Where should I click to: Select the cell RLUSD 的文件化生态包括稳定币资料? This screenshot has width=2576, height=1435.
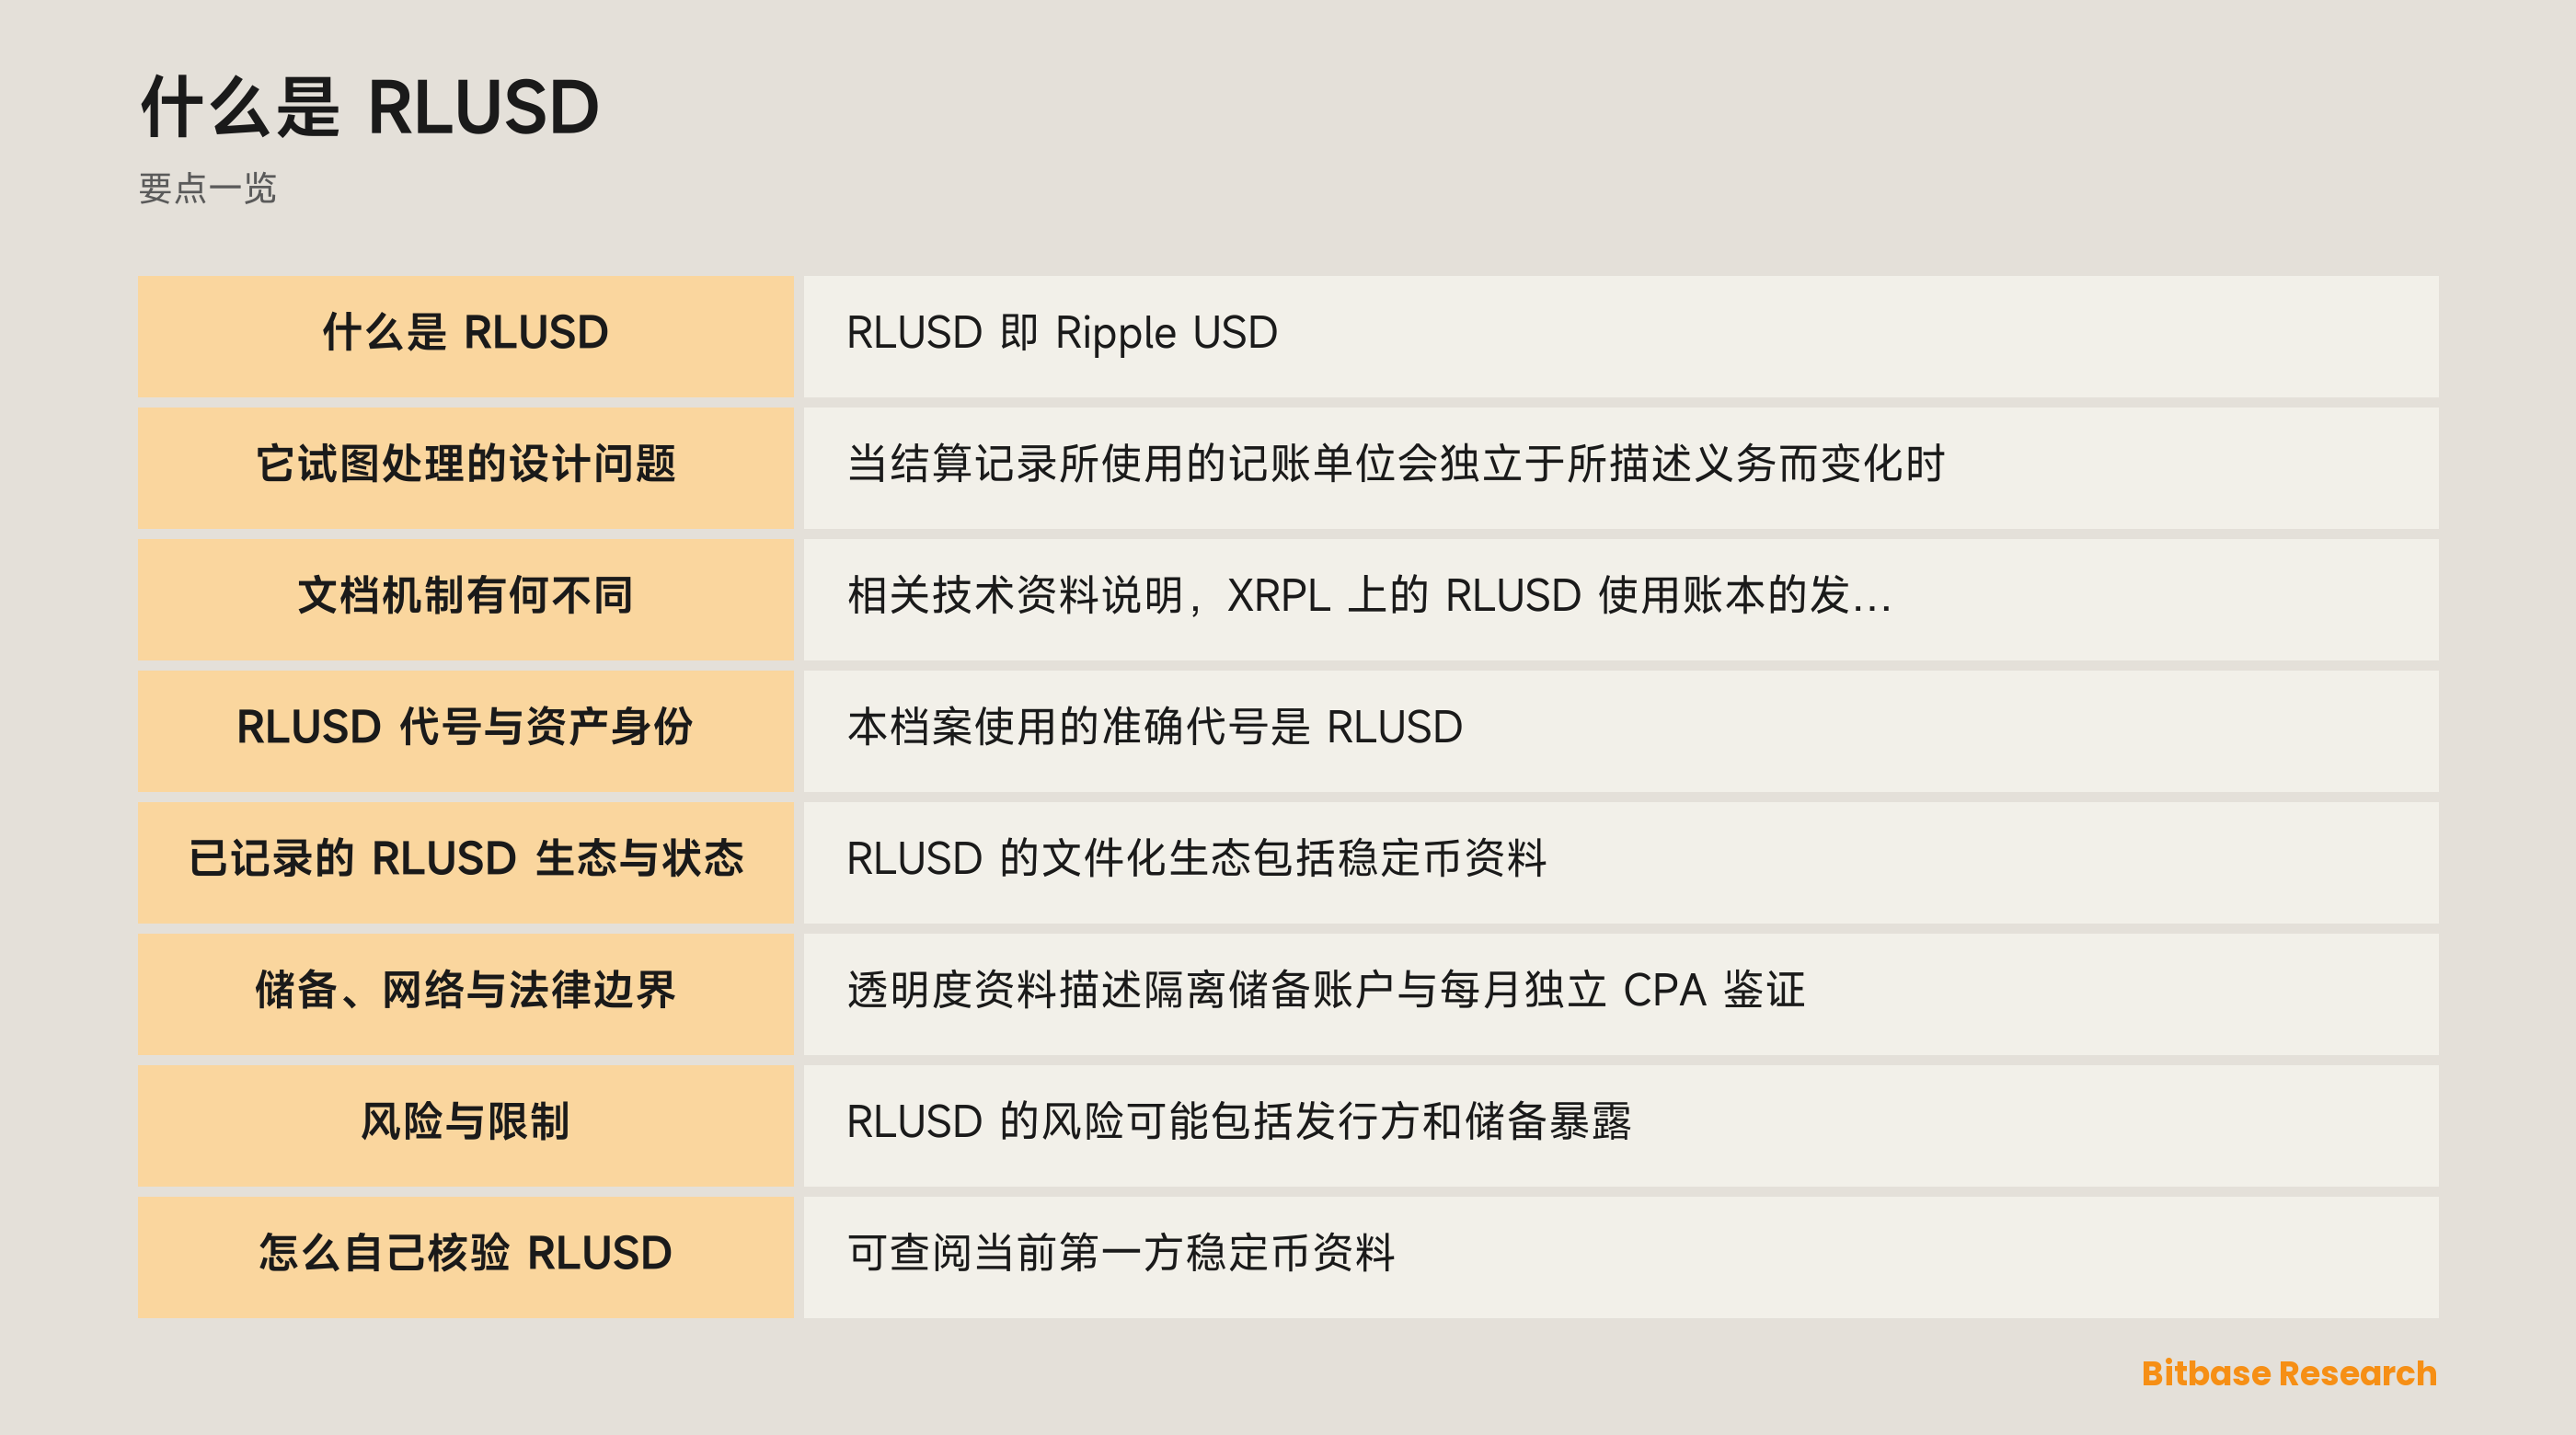1620,862
